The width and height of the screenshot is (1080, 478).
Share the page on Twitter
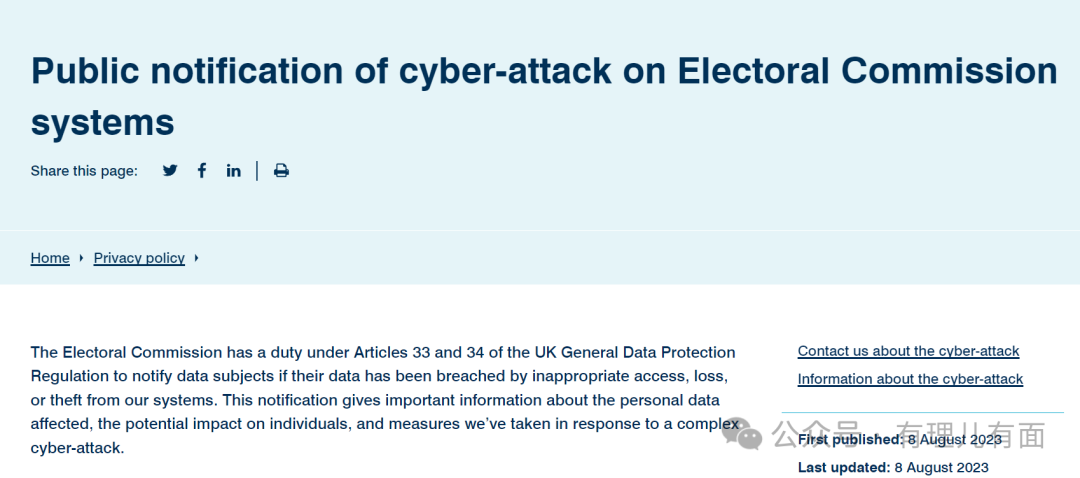(170, 171)
